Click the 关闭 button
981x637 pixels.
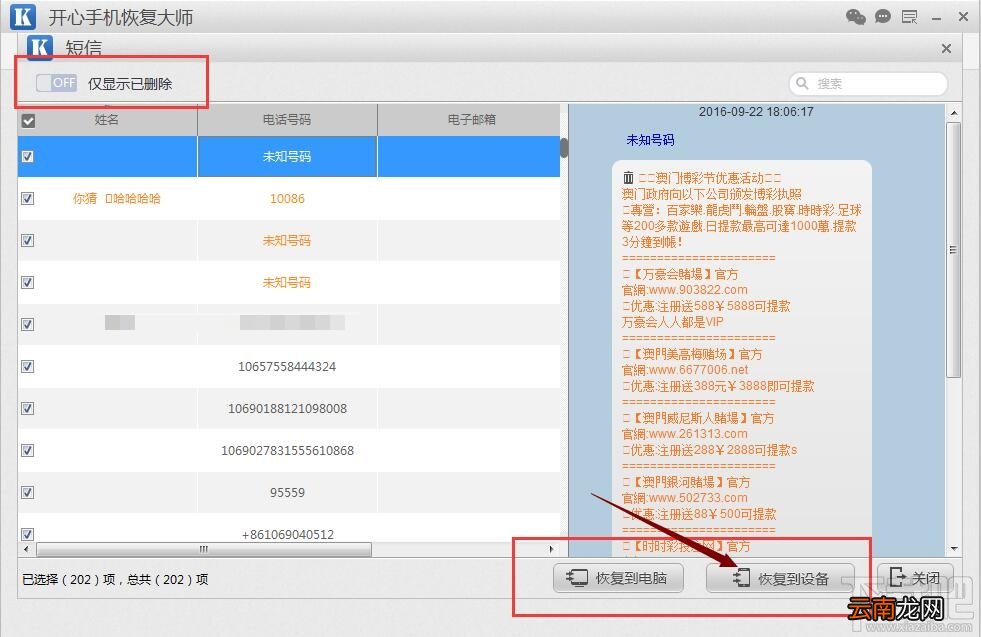tap(915, 578)
